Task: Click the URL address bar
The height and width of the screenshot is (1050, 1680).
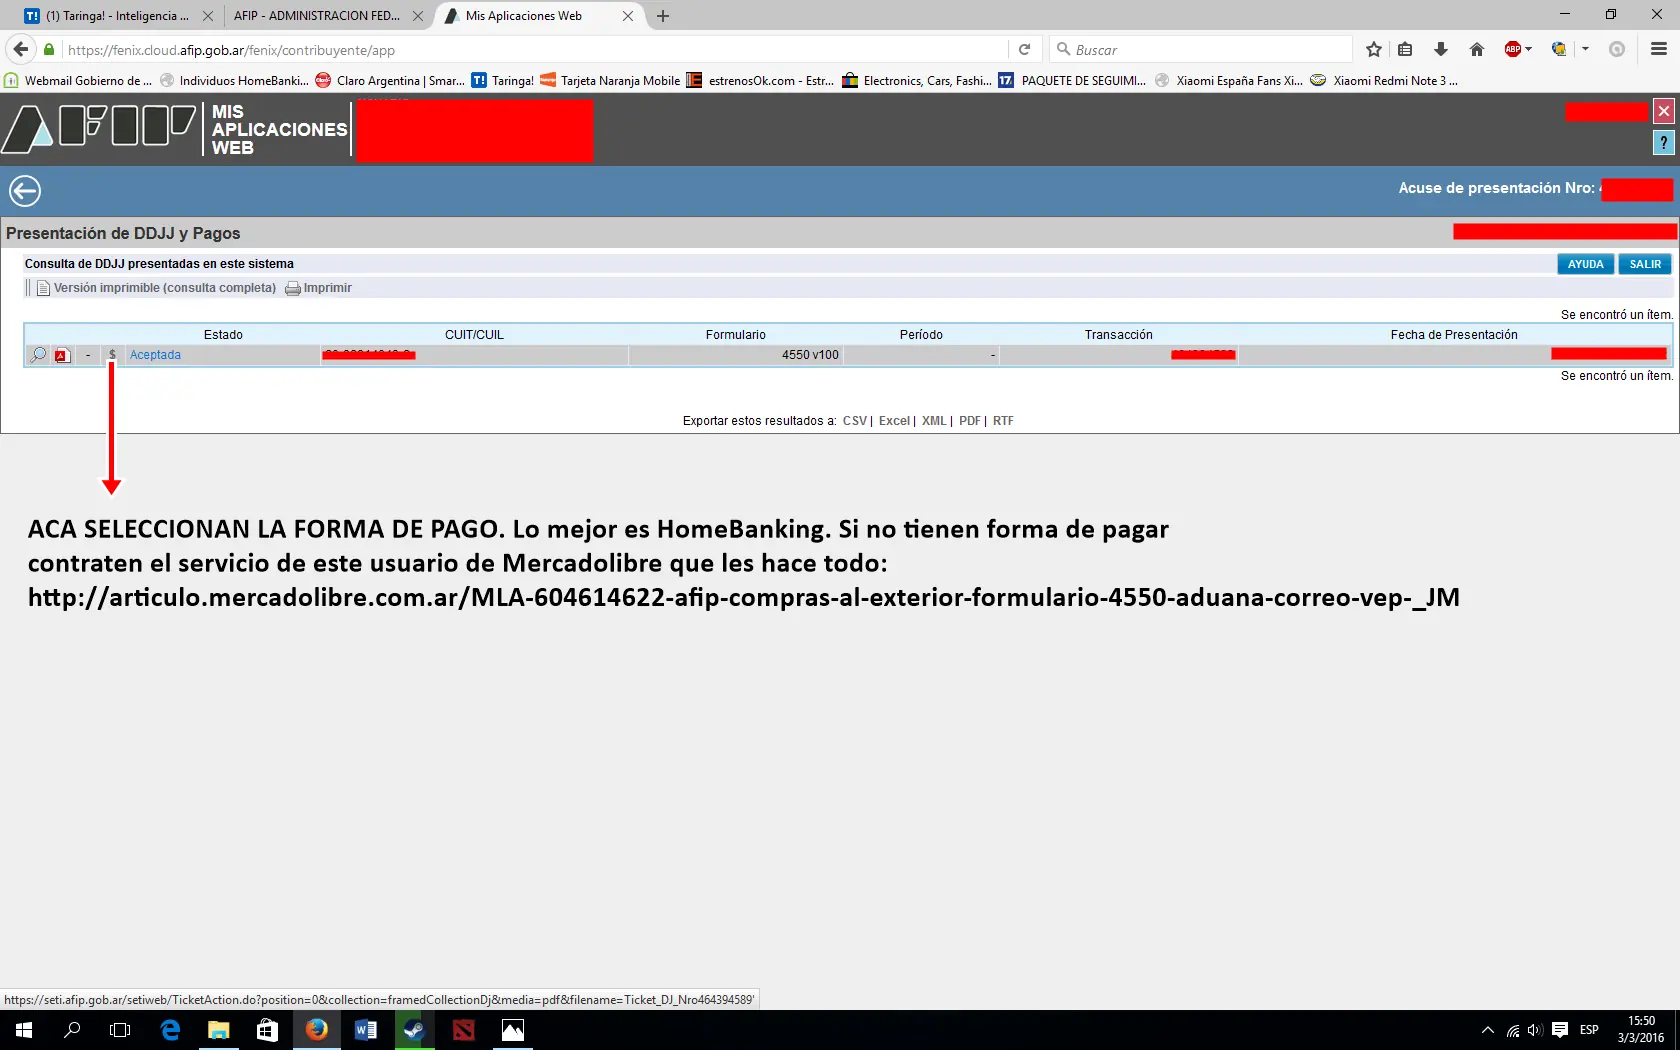Action: click(535, 50)
